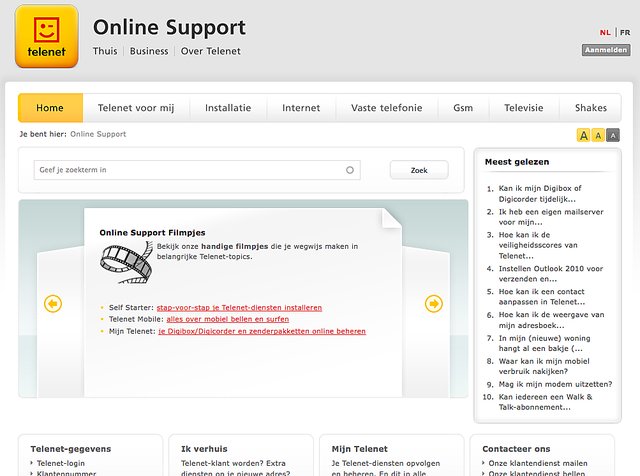Open 'Ik heb een eigen mailserver' article
The width and height of the screenshot is (640, 476).
[551, 217]
